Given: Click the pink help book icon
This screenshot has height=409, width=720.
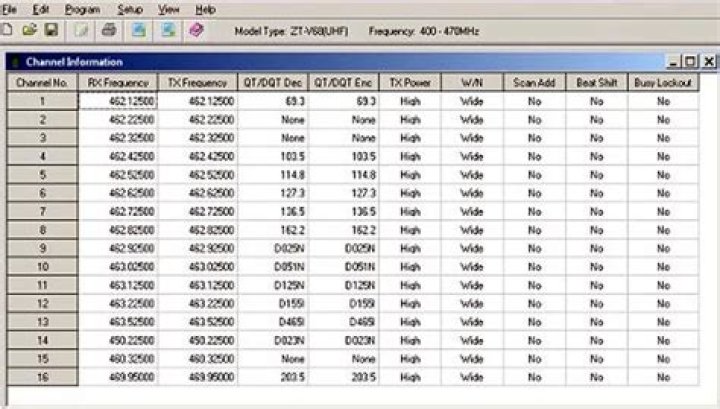Looking at the screenshot, I should tap(197, 30).
